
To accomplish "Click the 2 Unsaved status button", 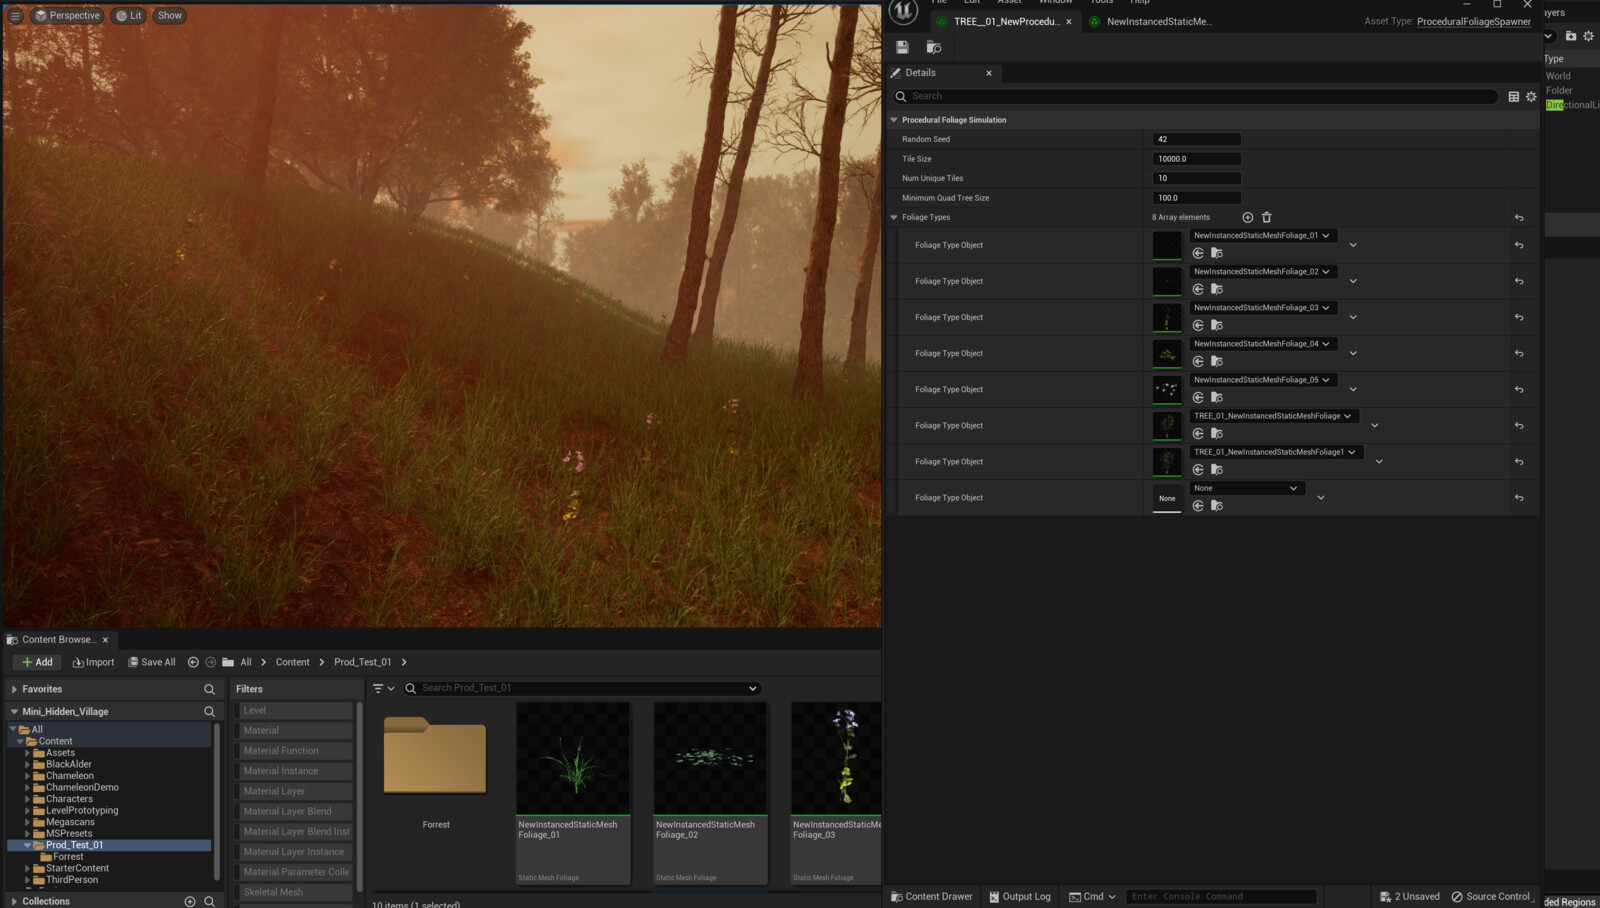I will pos(1410,896).
